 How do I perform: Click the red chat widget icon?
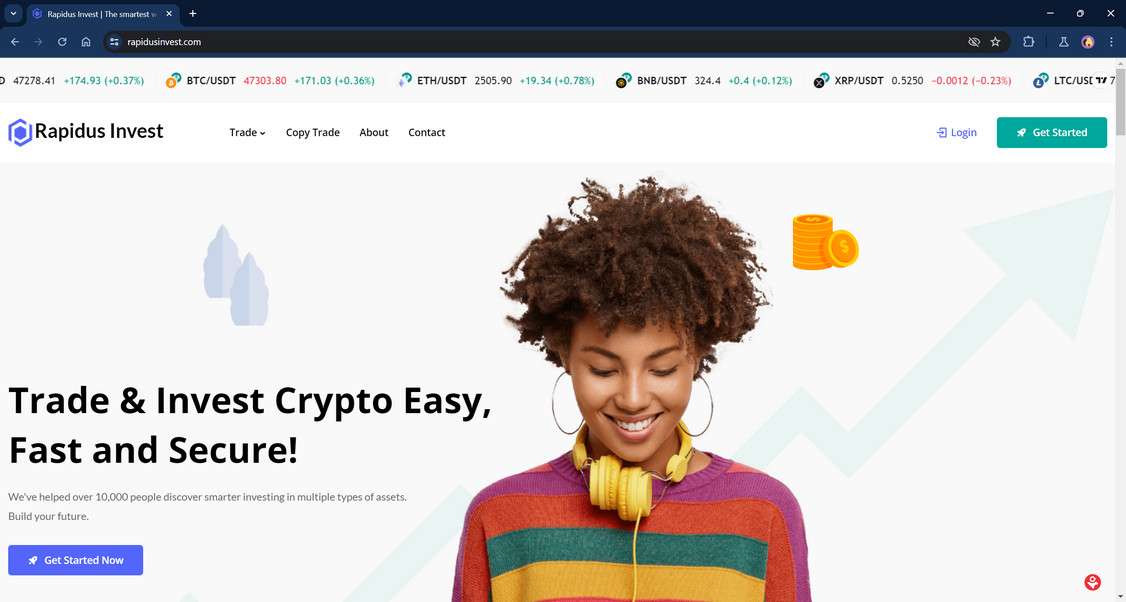pos(1092,582)
